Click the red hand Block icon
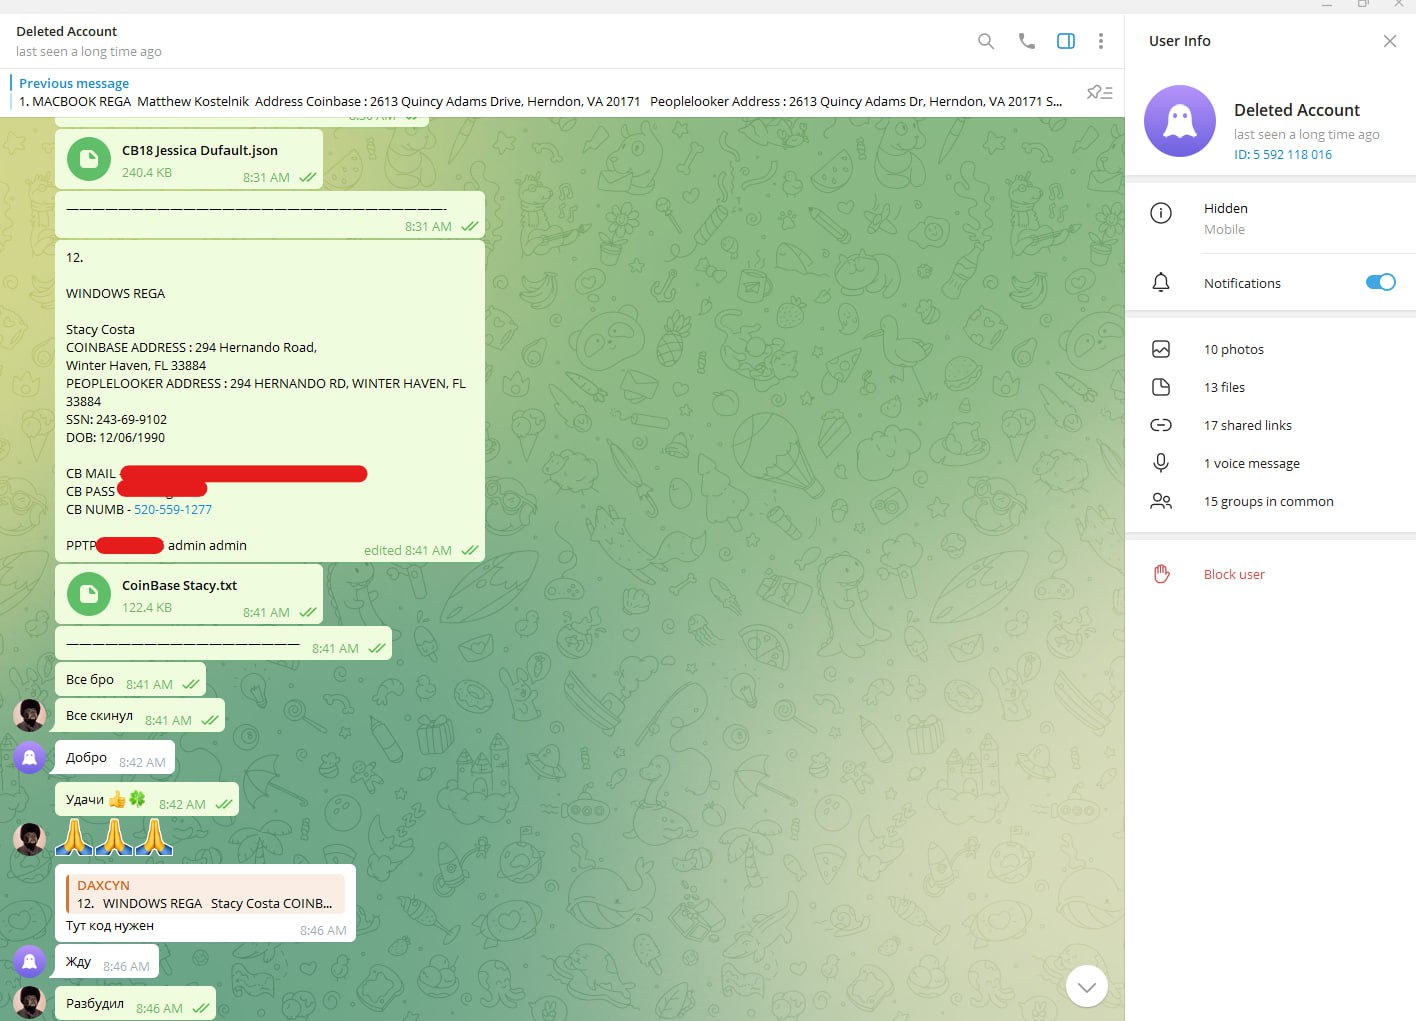1416x1021 pixels. [1161, 574]
